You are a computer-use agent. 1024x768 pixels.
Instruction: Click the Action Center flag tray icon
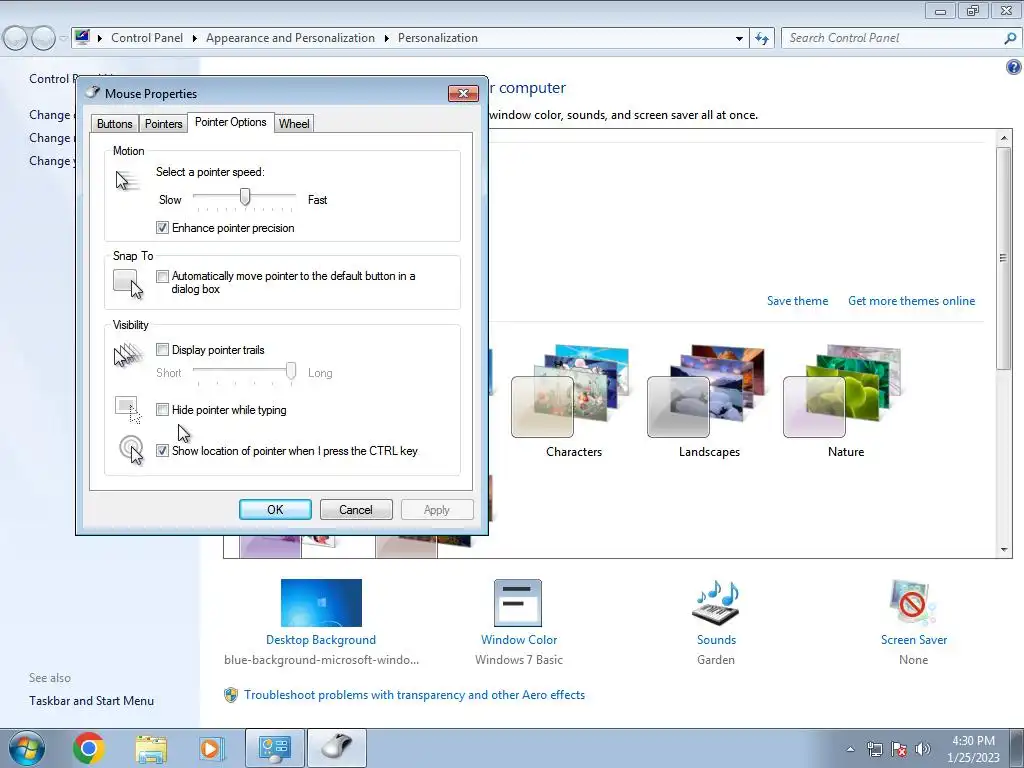899,749
